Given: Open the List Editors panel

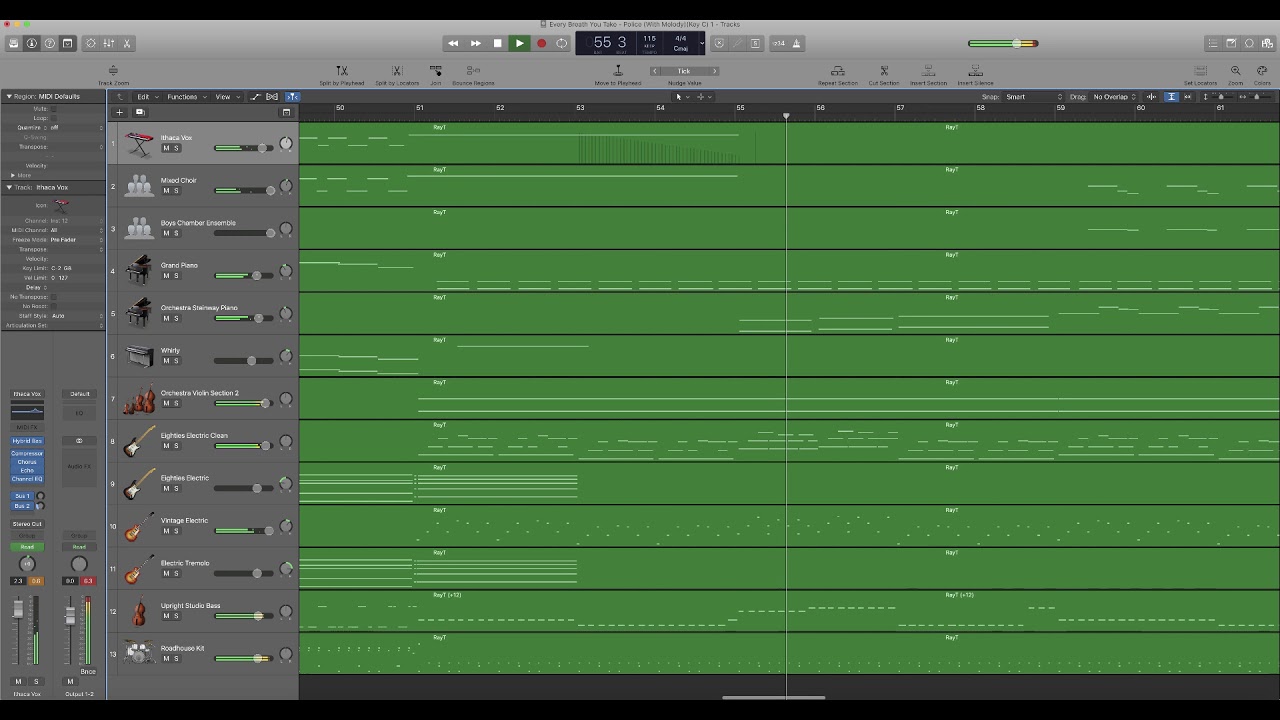Looking at the screenshot, I should coord(1213,43).
